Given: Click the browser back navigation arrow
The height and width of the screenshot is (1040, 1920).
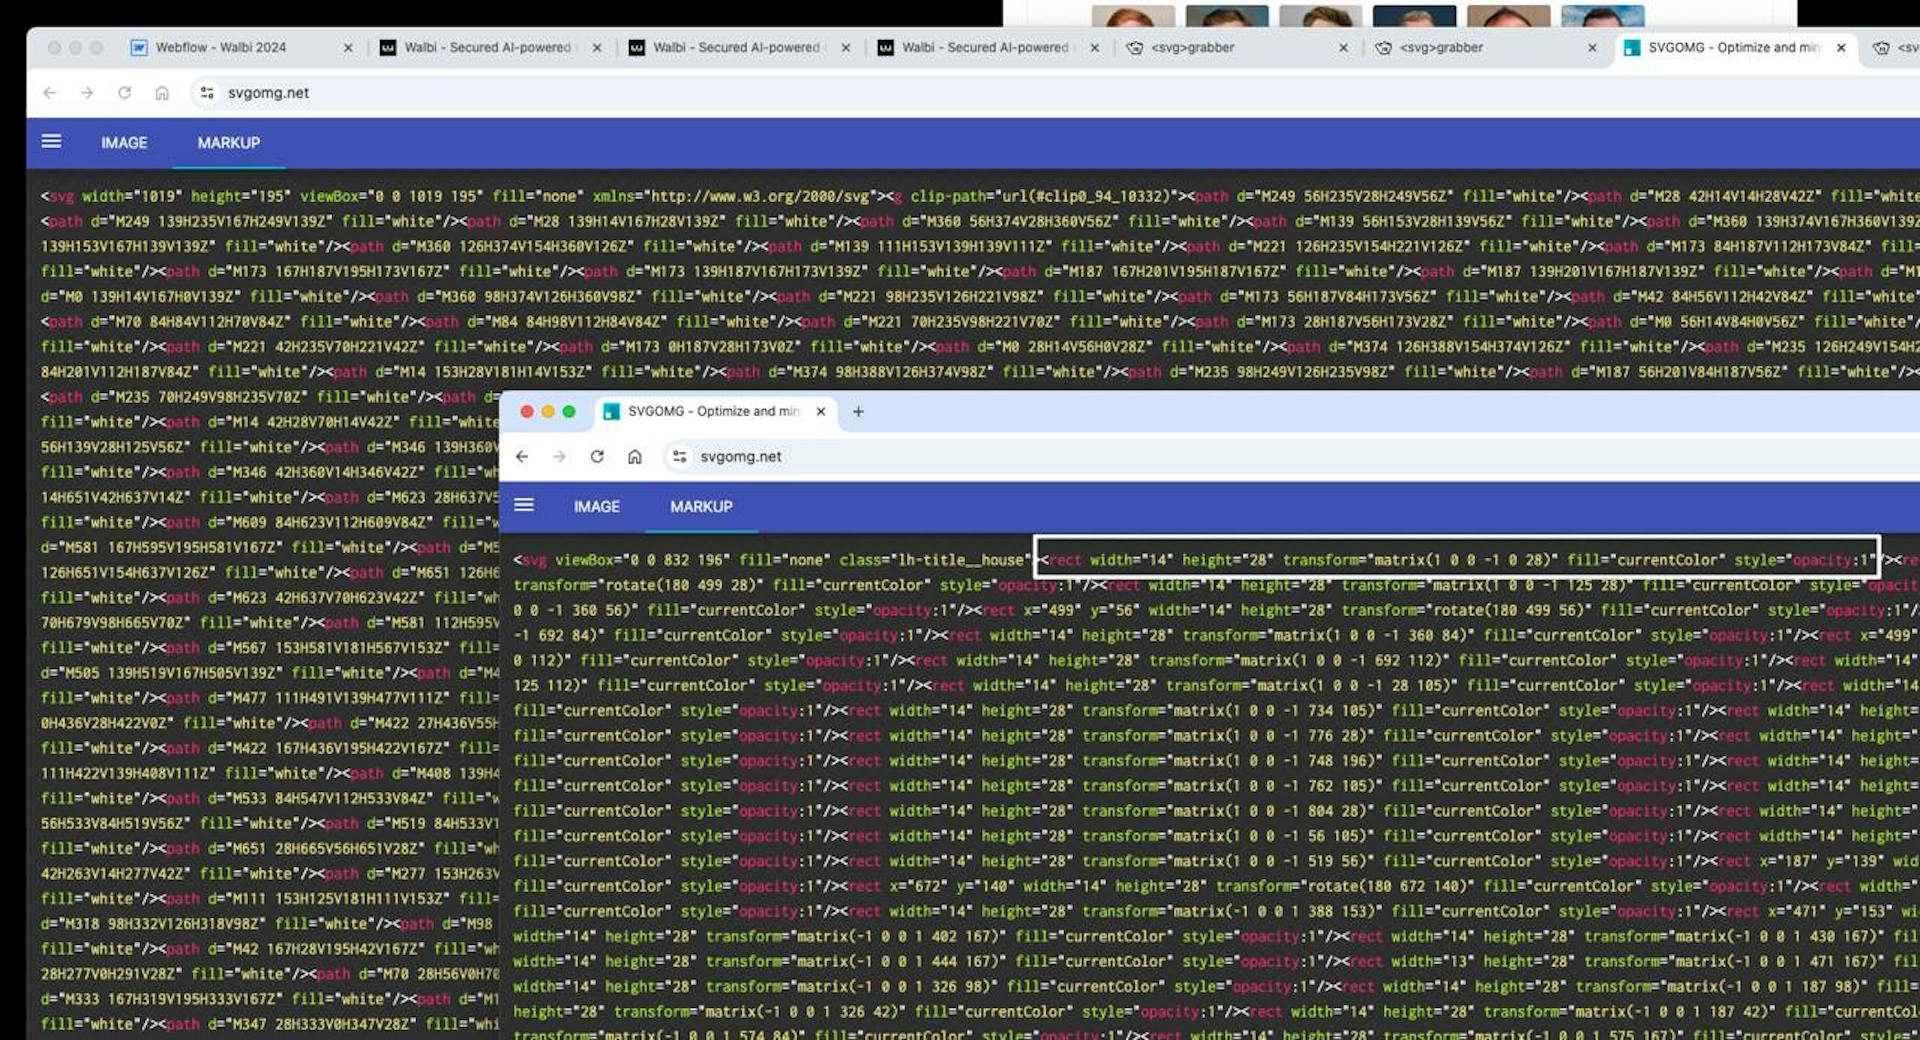Looking at the screenshot, I should click(x=49, y=92).
